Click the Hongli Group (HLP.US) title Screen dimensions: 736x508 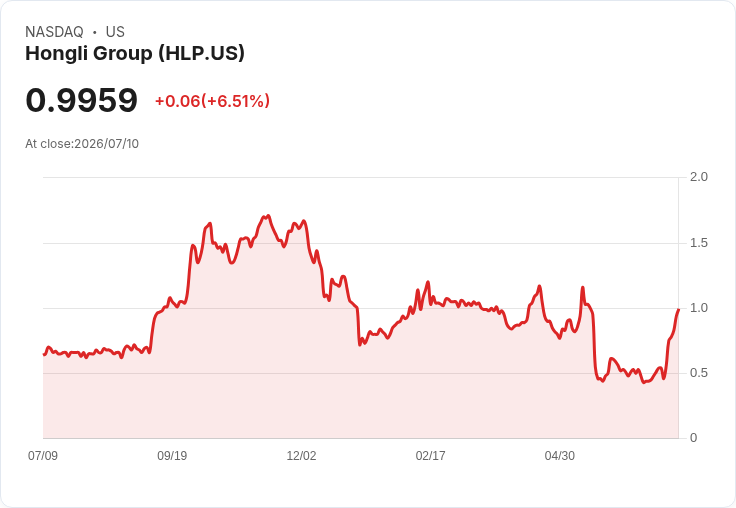point(135,54)
